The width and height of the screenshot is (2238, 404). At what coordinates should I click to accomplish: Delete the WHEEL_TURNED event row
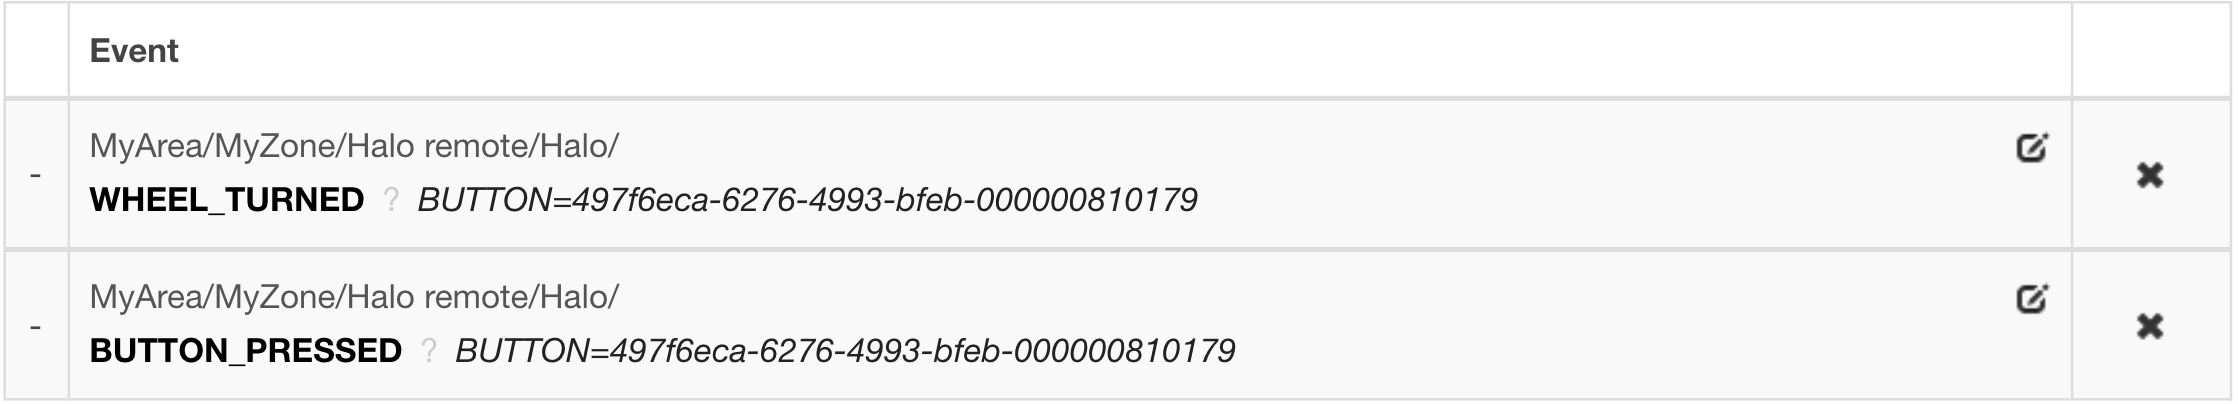coord(2150,175)
